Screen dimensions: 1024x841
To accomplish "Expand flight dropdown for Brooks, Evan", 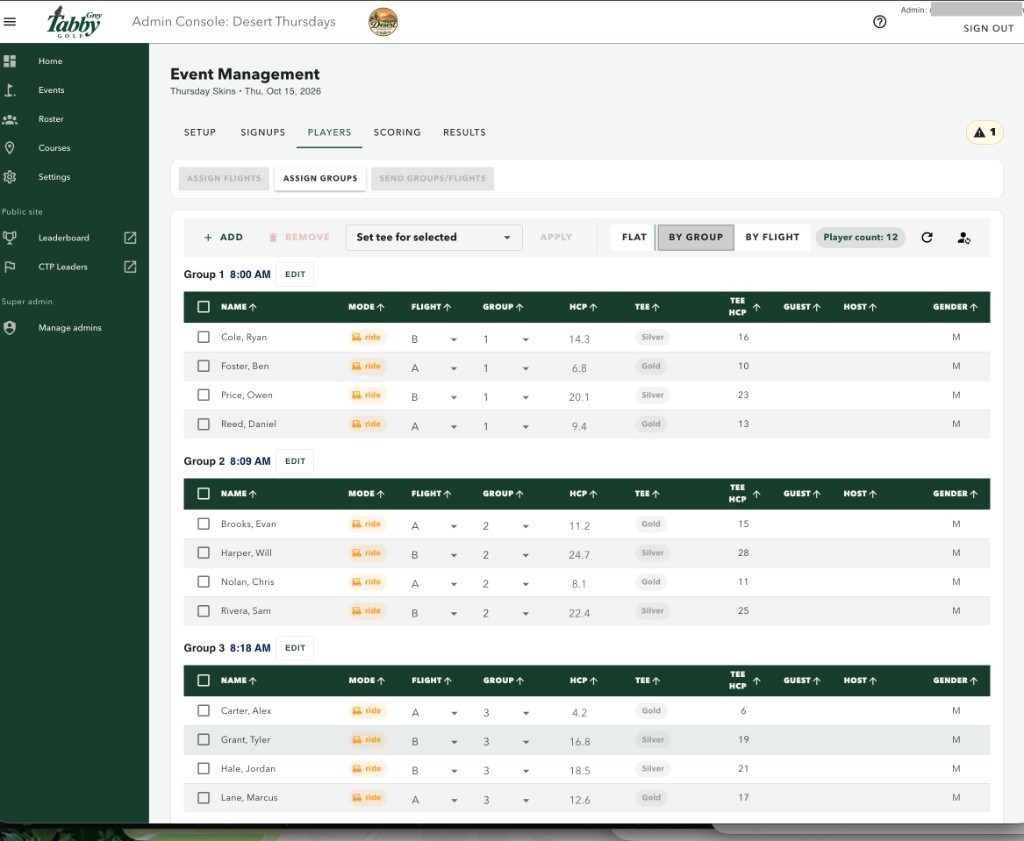I will [434, 526].
